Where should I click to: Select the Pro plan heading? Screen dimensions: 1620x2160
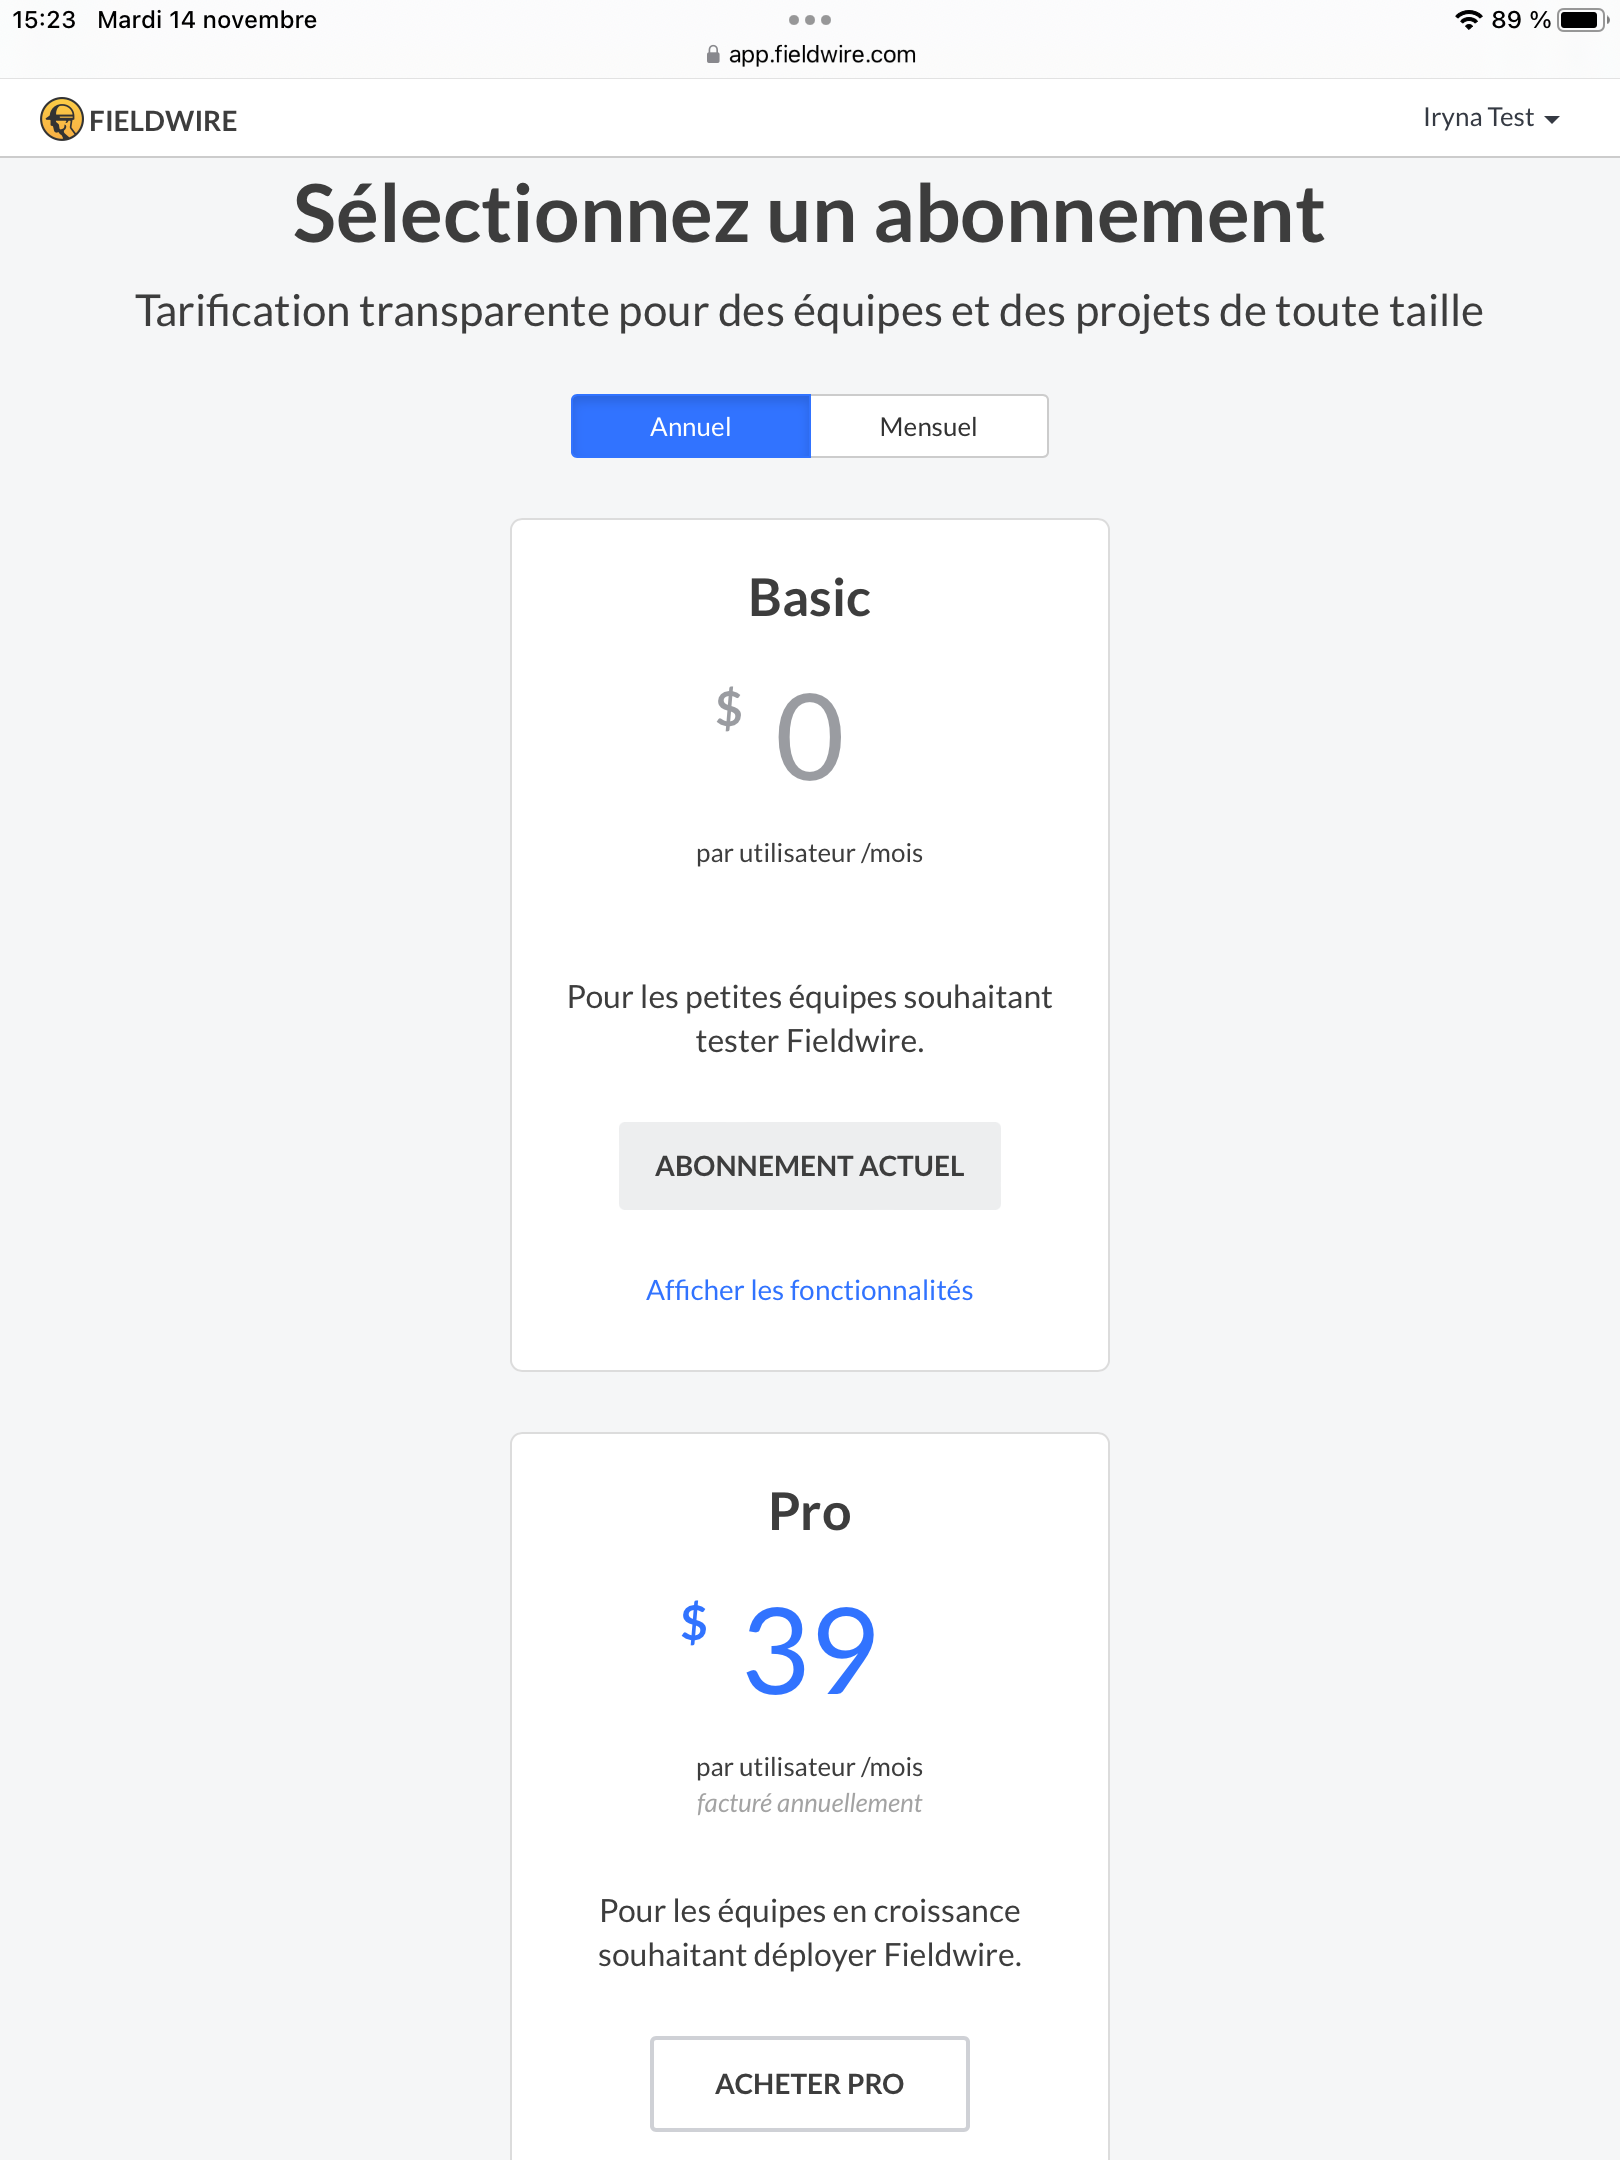(810, 1512)
